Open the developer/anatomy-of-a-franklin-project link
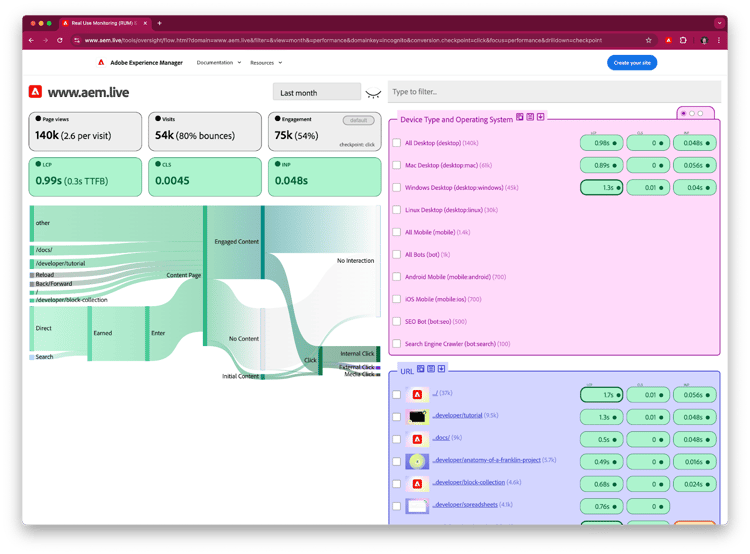 click(486, 460)
